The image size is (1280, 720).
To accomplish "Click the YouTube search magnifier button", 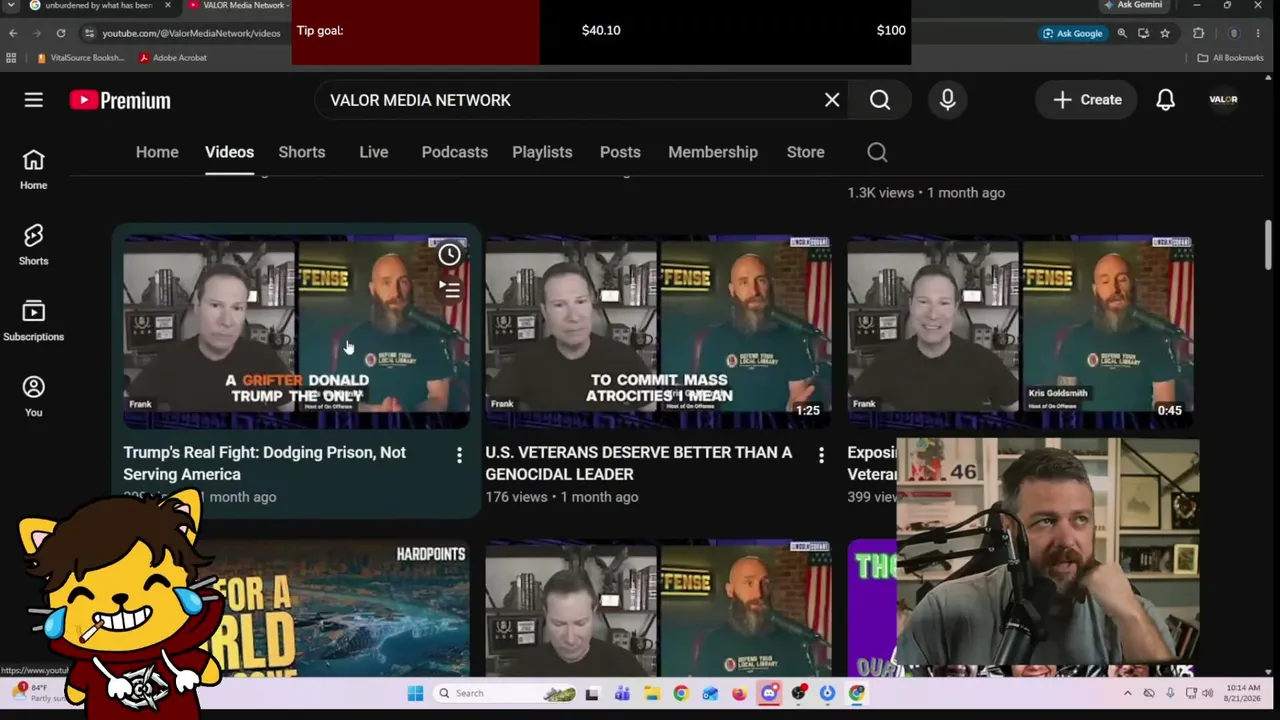I will (x=880, y=100).
